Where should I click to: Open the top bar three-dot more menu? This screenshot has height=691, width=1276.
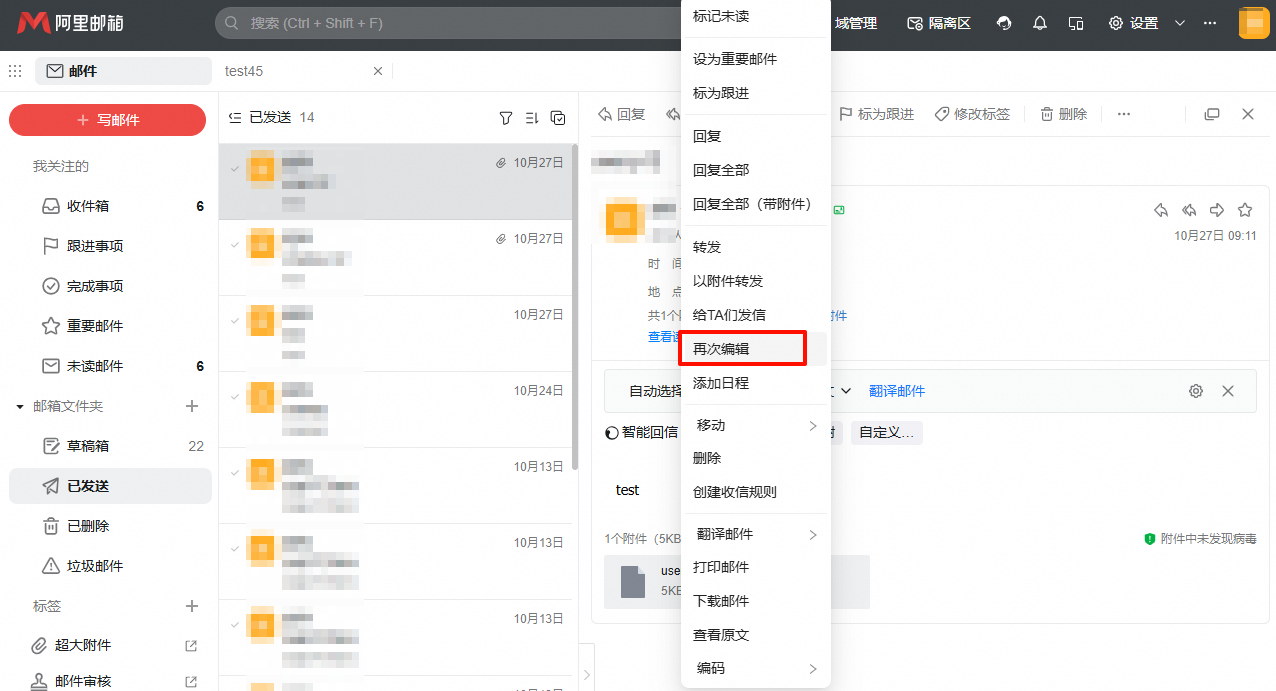[x=1210, y=23]
